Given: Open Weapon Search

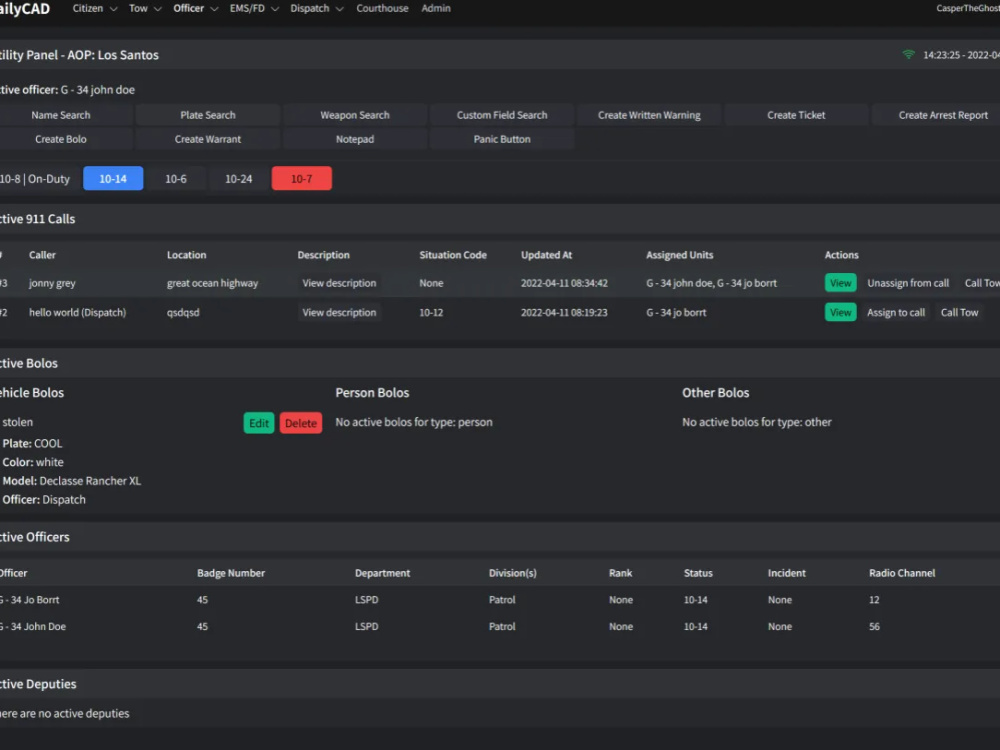Looking at the screenshot, I should tap(355, 115).
